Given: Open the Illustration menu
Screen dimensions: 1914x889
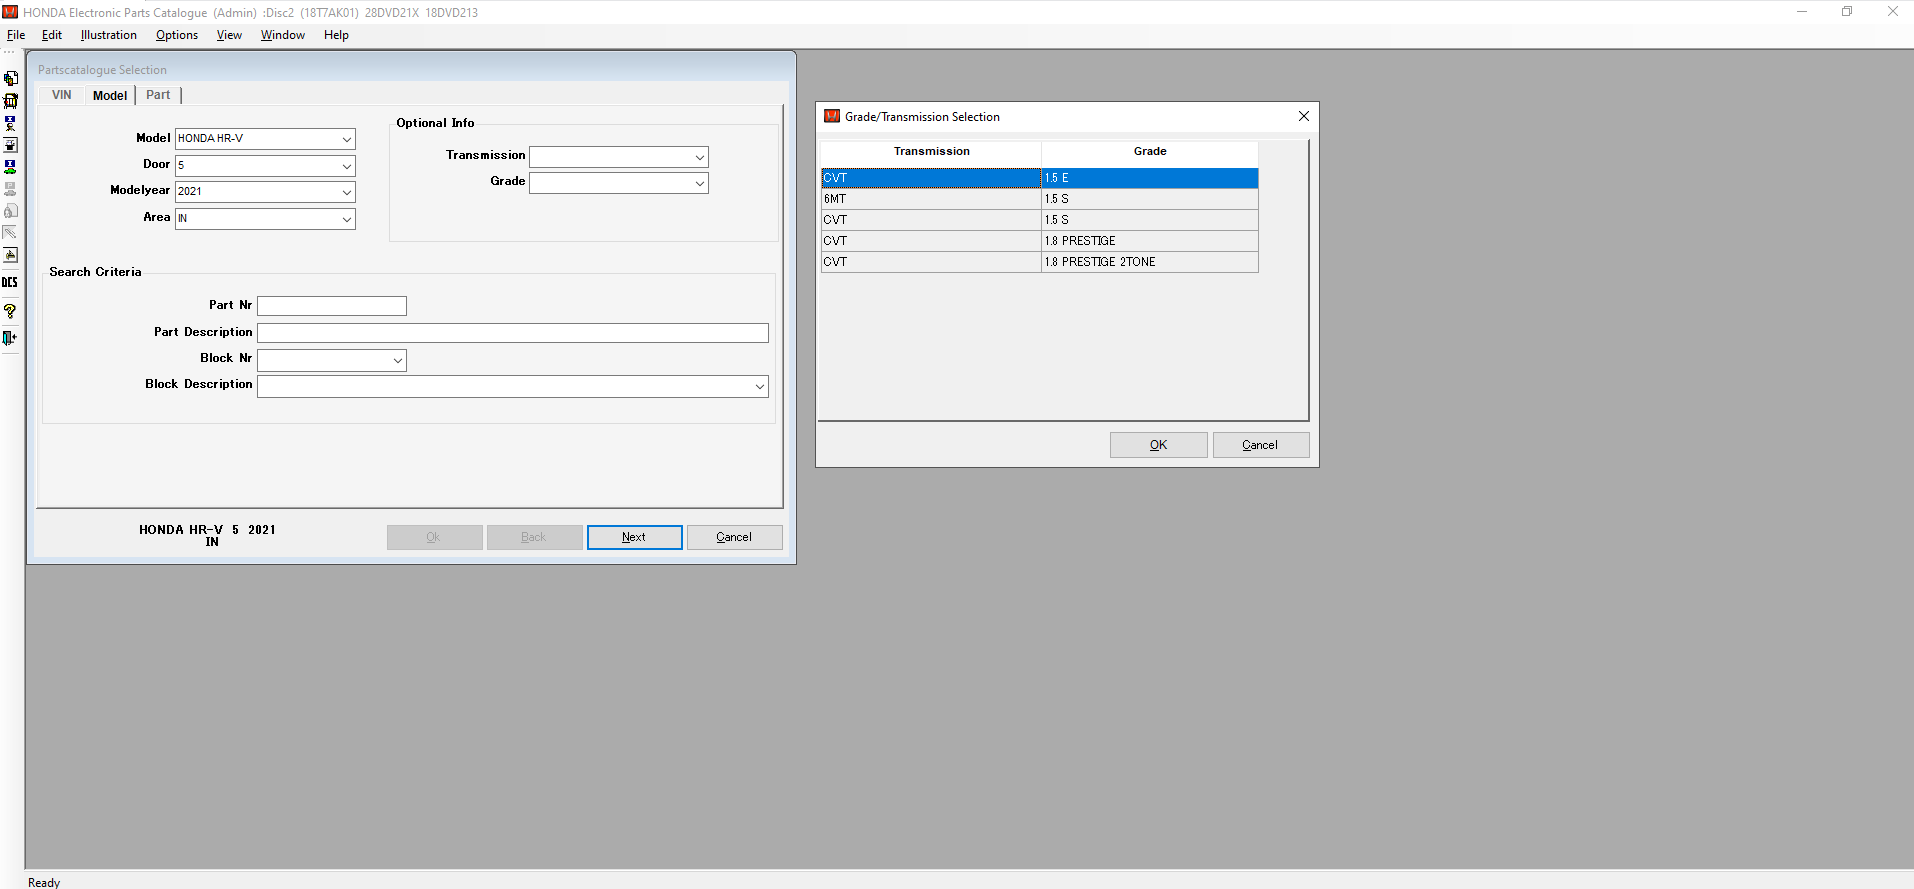Looking at the screenshot, I should tap(109, 35).
